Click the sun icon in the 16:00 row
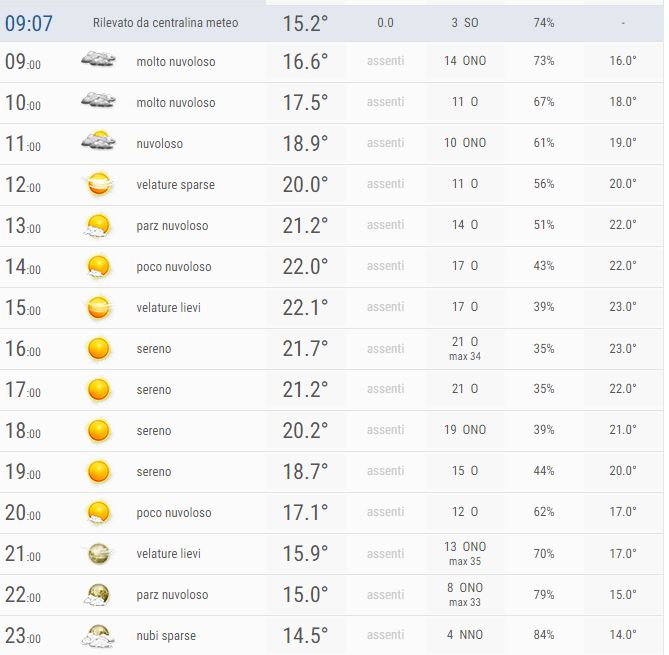 [x=98, y=349]
